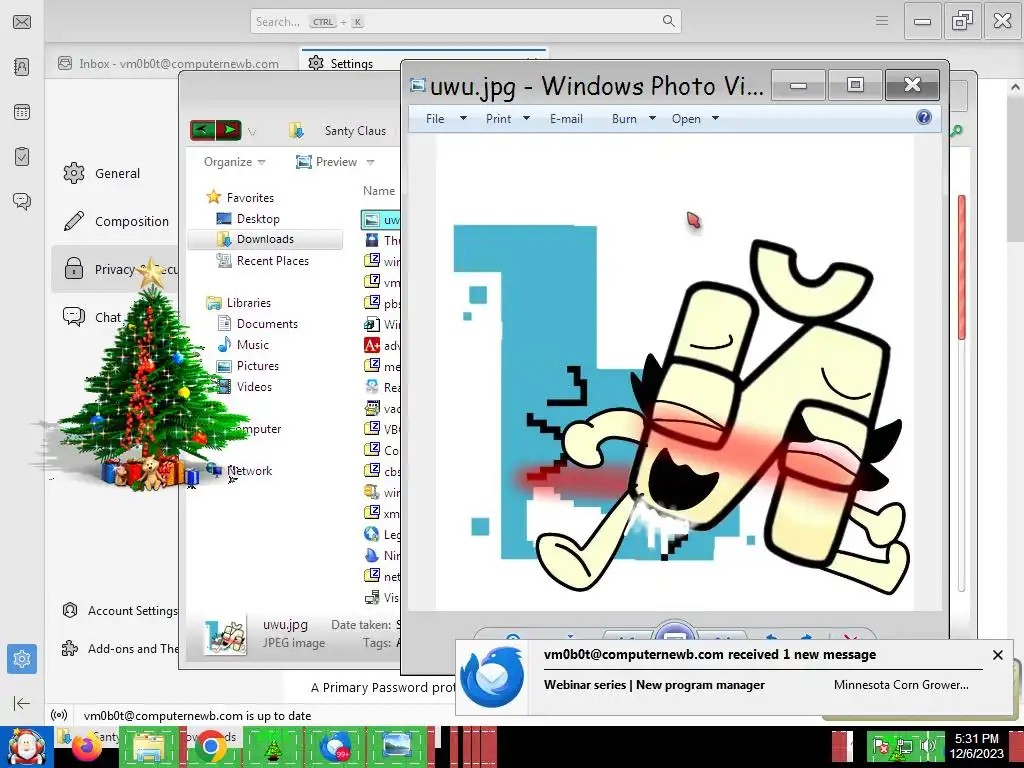Click the Thunderbird global search field
The image size is (1024, 768).
[x=465, y=22]
